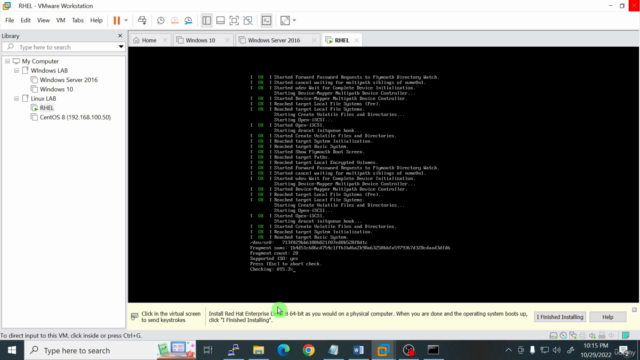
Task: Open the command prompt taskbar icon
Action: (x=433, y=350)
